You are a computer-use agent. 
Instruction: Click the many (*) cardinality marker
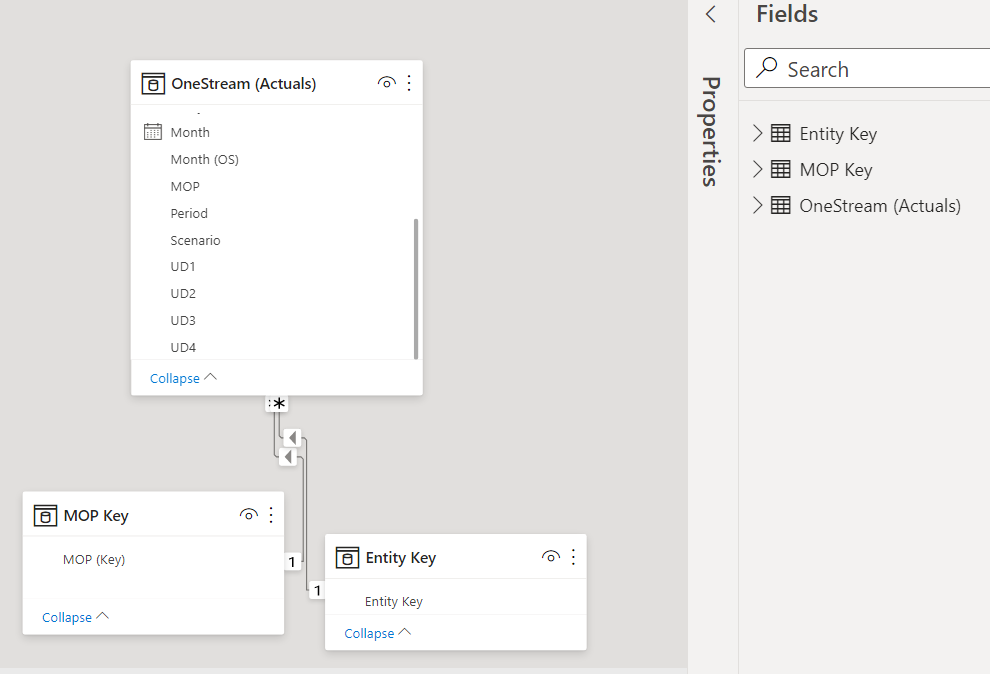(277, 403)
